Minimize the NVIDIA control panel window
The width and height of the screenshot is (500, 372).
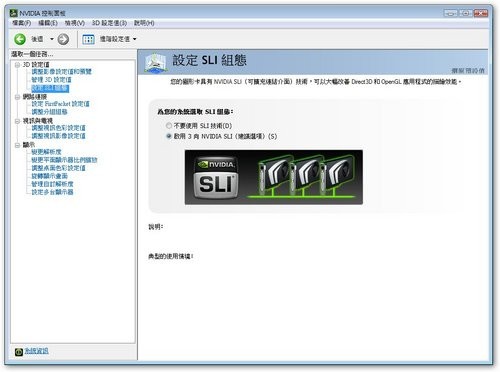[x=450, y=13]
